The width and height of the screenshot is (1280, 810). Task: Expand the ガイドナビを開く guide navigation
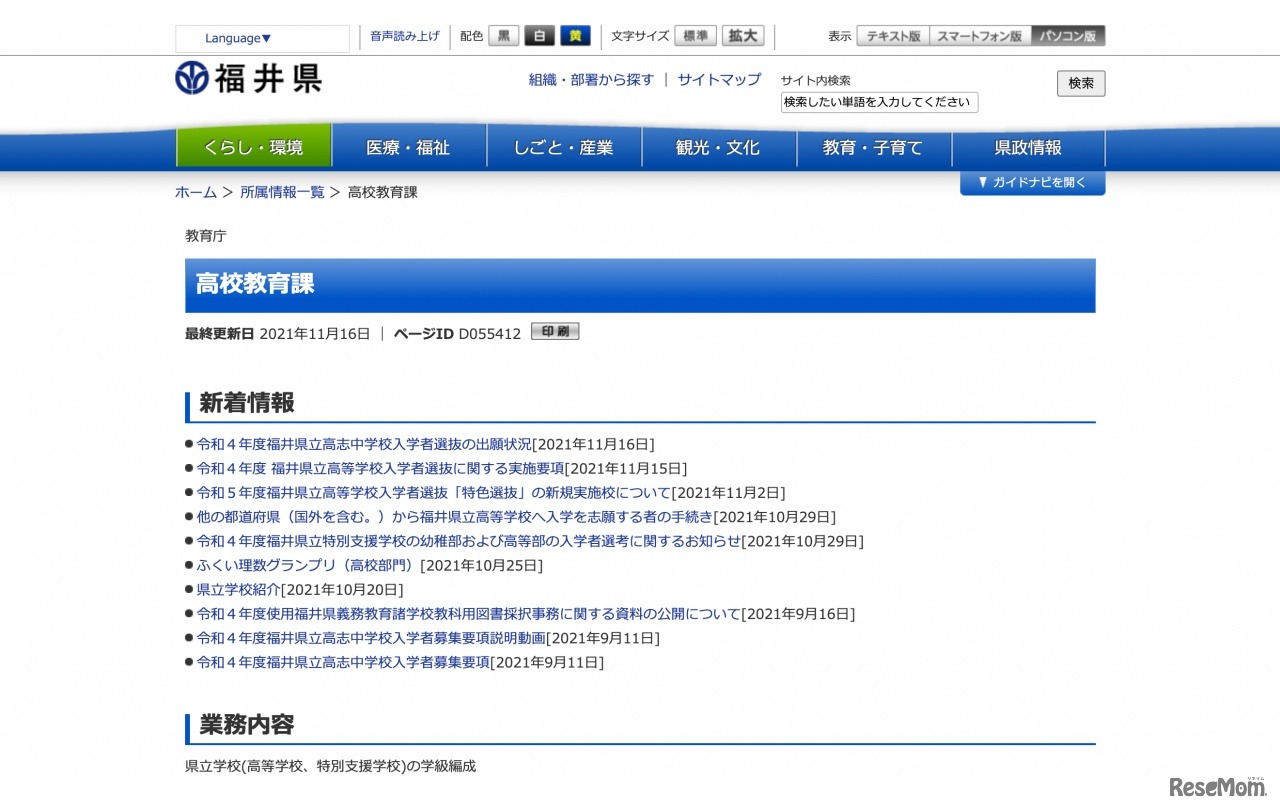click(1032, 183)
